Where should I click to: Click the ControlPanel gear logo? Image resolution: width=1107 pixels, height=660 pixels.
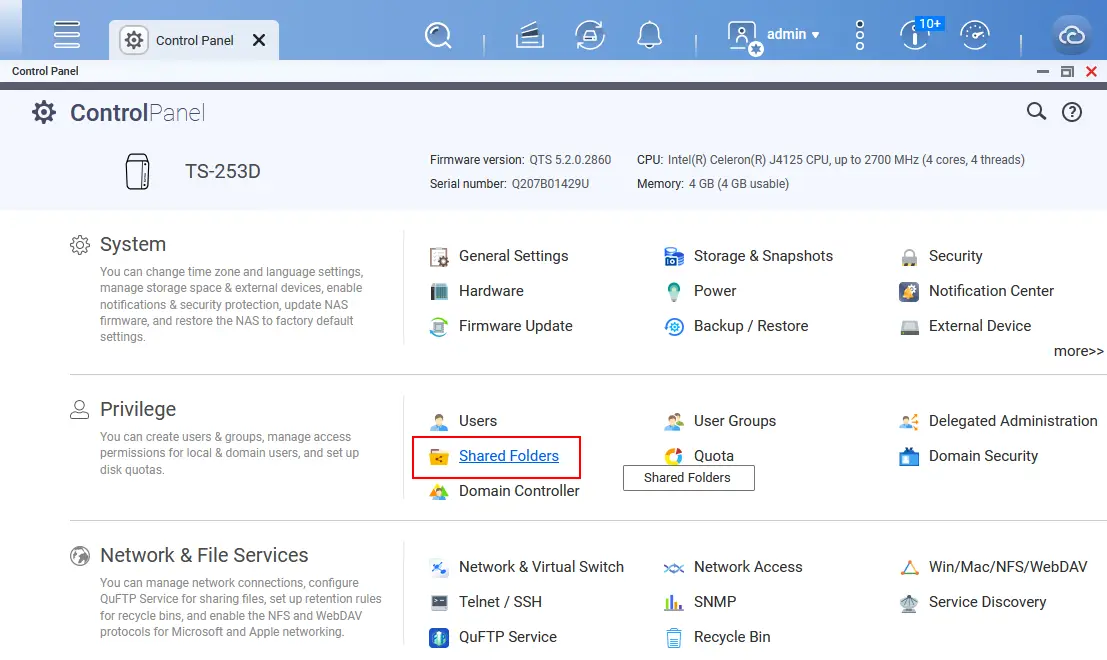[x=44, y=112]
